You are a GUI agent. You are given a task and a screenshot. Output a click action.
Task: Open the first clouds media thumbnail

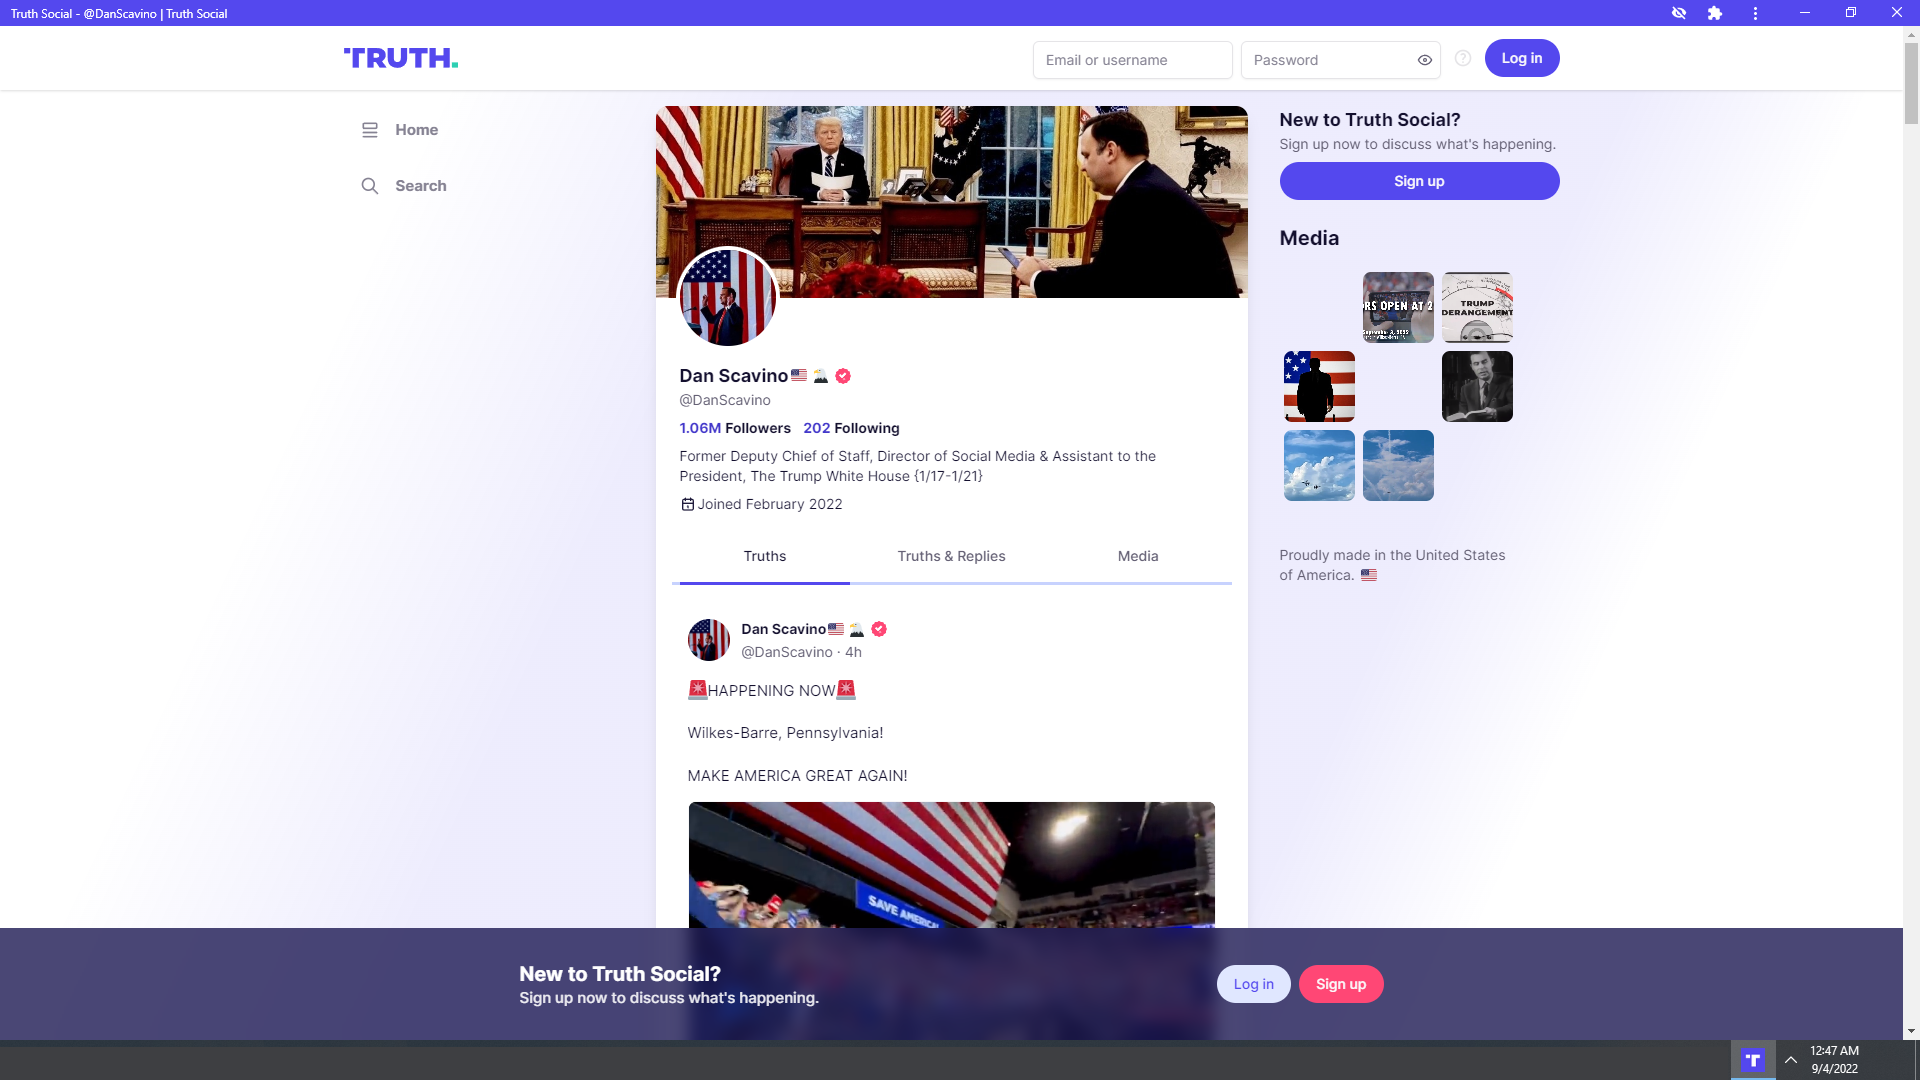[x=1319, y=465]
